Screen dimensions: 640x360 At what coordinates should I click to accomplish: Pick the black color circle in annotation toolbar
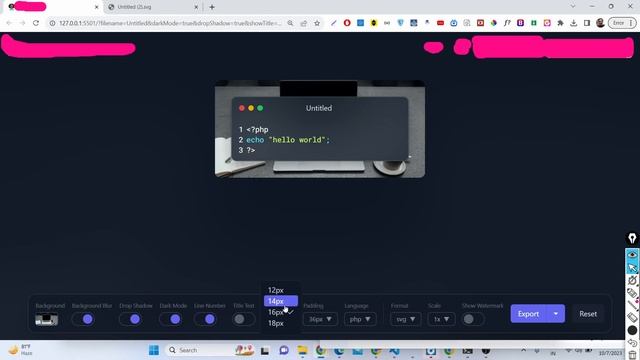632,330
